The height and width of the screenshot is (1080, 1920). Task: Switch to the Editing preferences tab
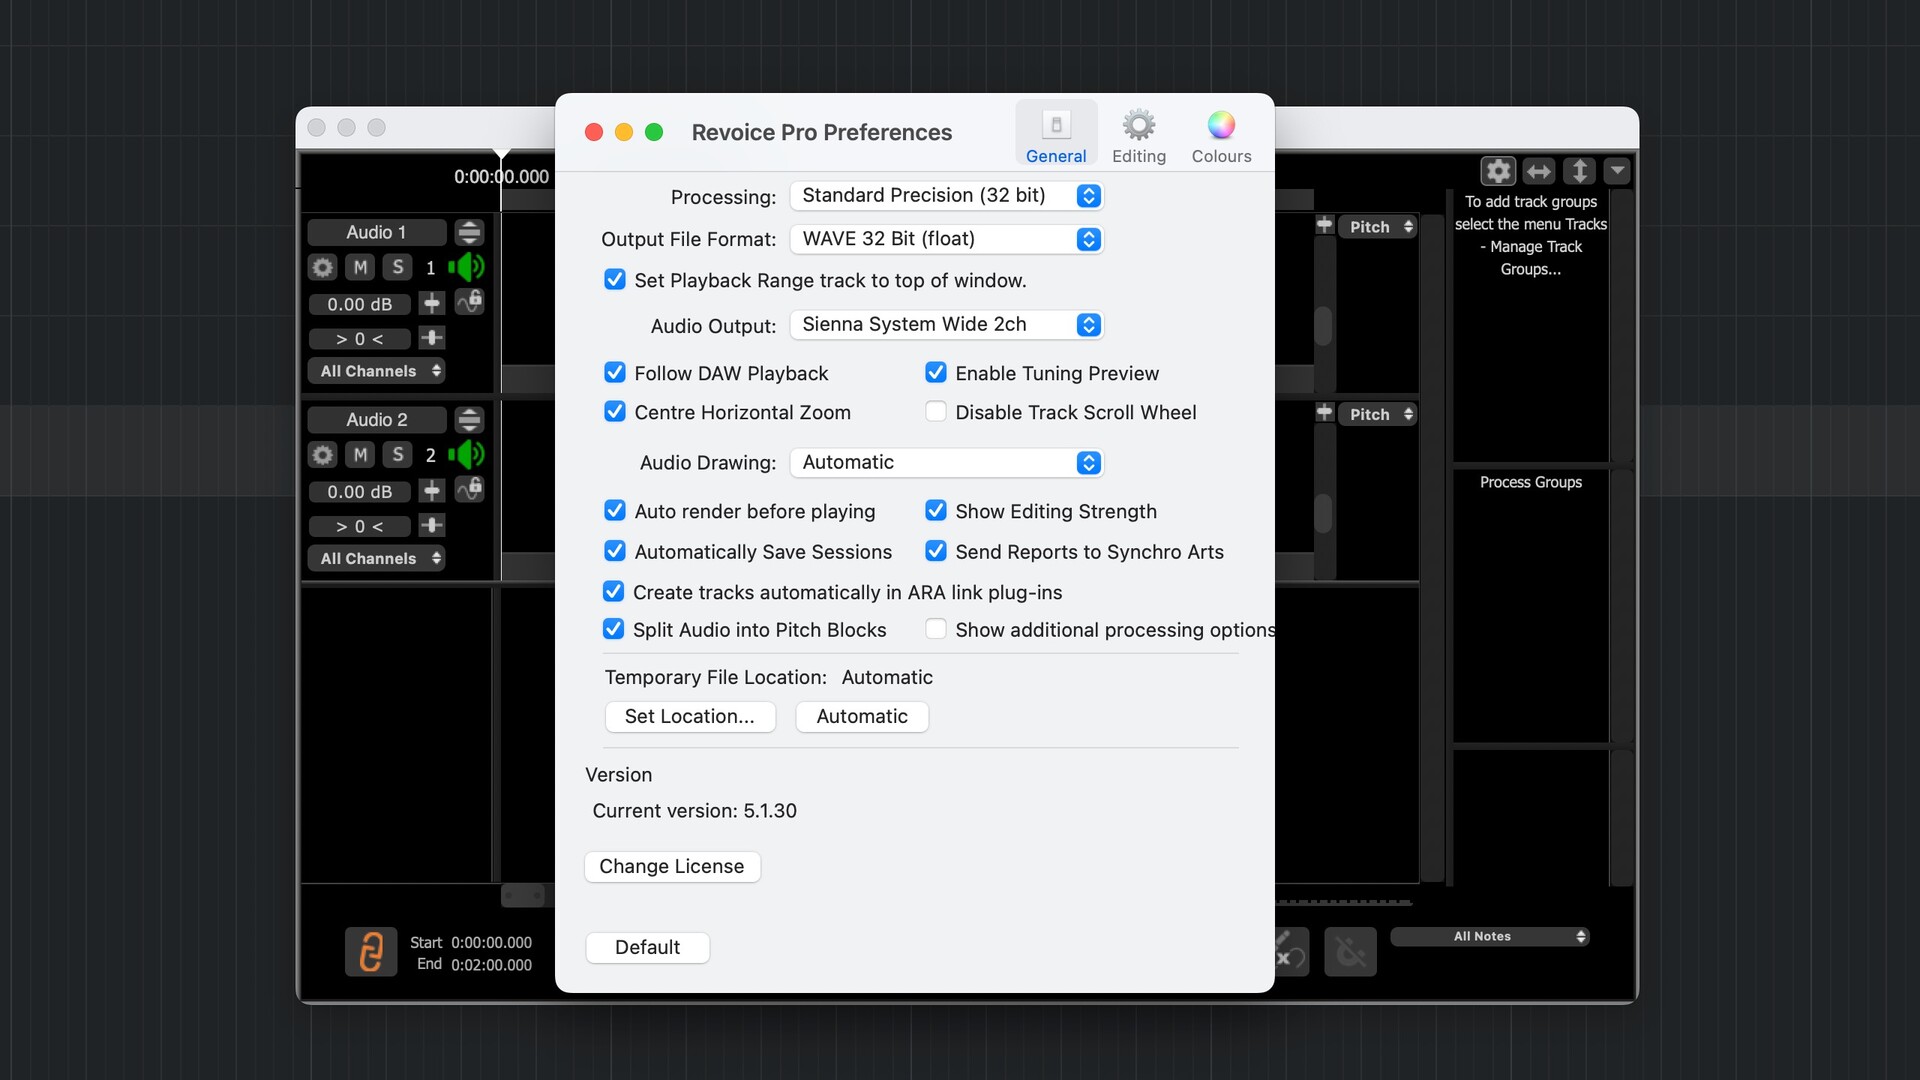pos(1138,135)
